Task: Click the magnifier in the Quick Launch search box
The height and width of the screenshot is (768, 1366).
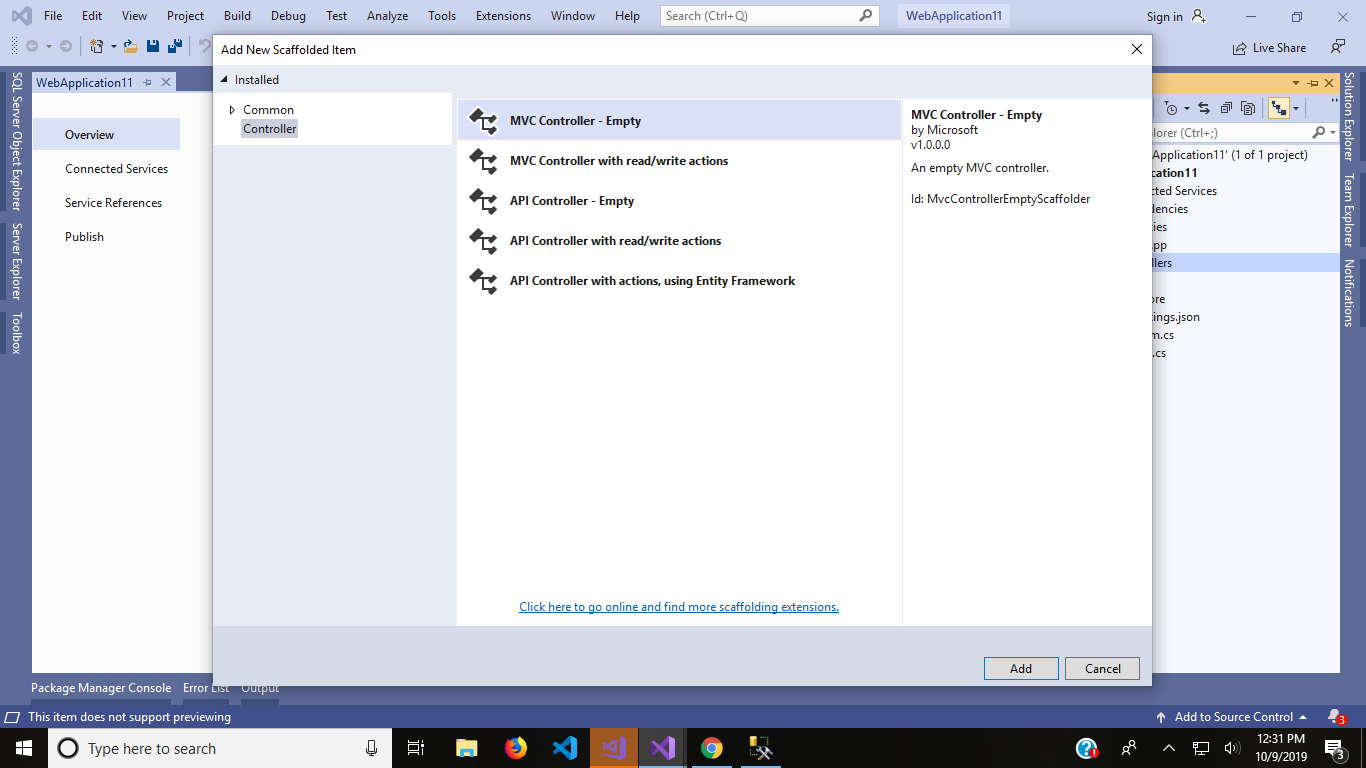Action: coord(866,15)
